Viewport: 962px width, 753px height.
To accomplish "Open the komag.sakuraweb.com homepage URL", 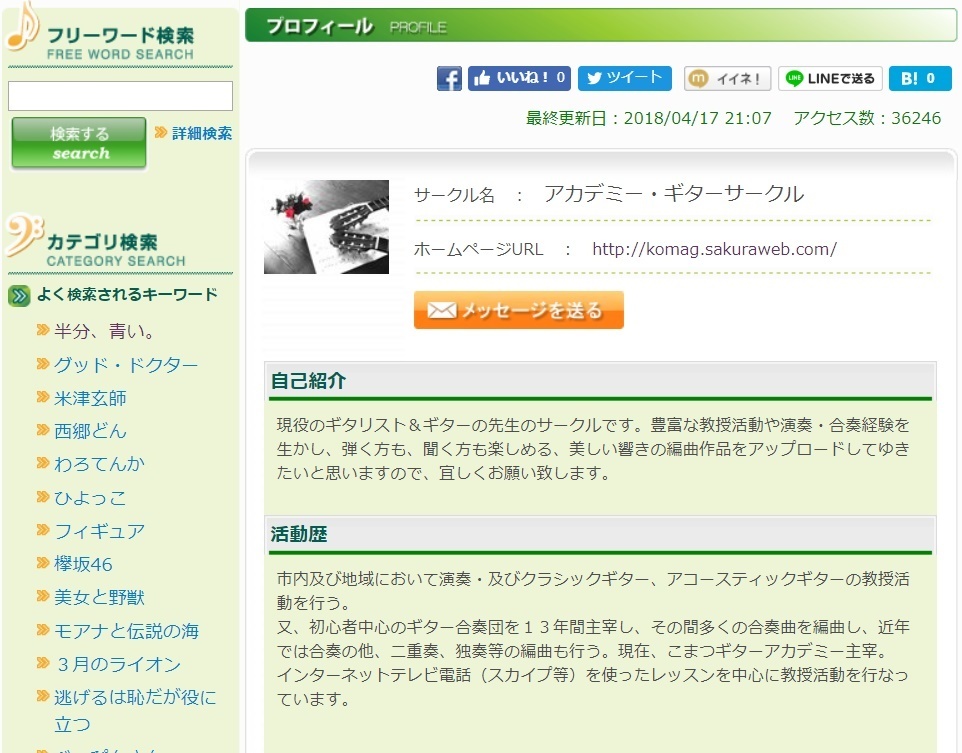I will tap(714, 249).
